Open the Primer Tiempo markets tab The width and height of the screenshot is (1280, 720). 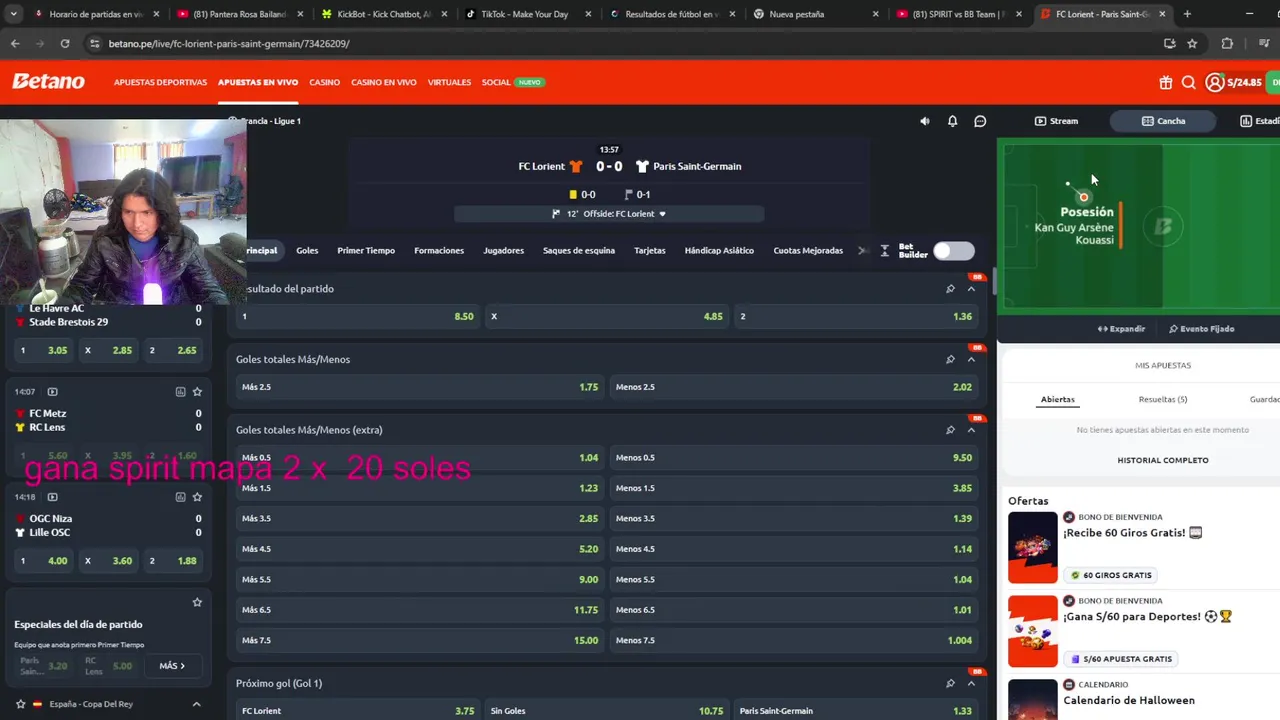(366, 251)
